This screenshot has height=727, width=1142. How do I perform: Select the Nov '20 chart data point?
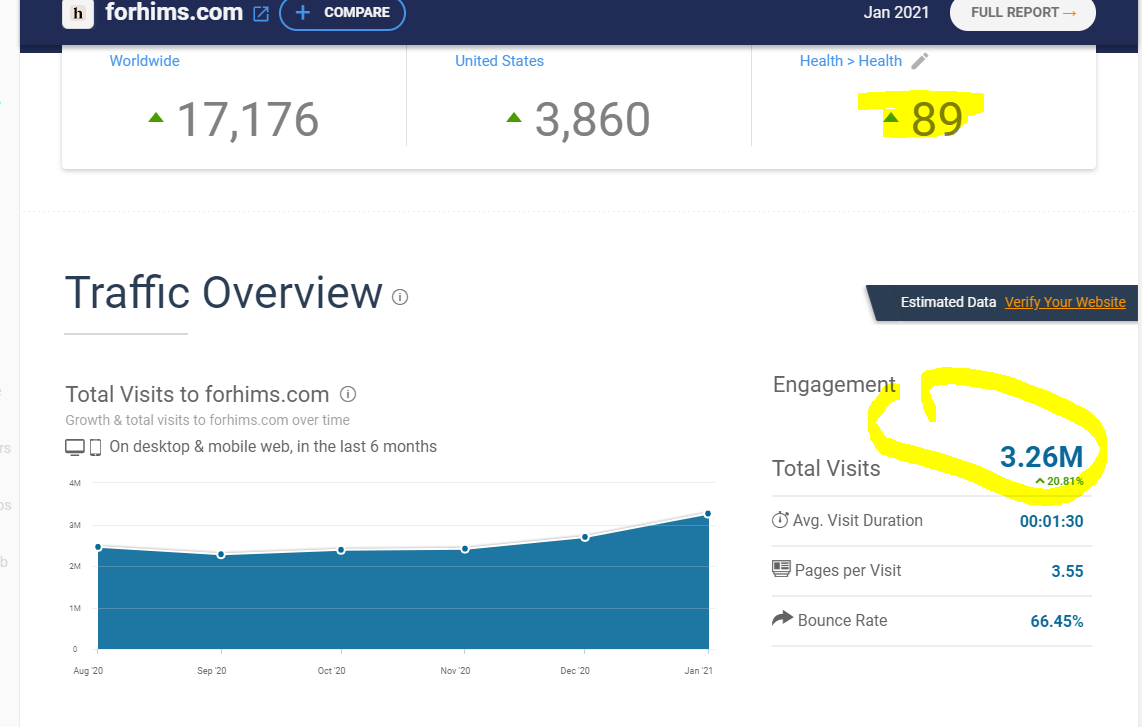(x=465, y=549)
